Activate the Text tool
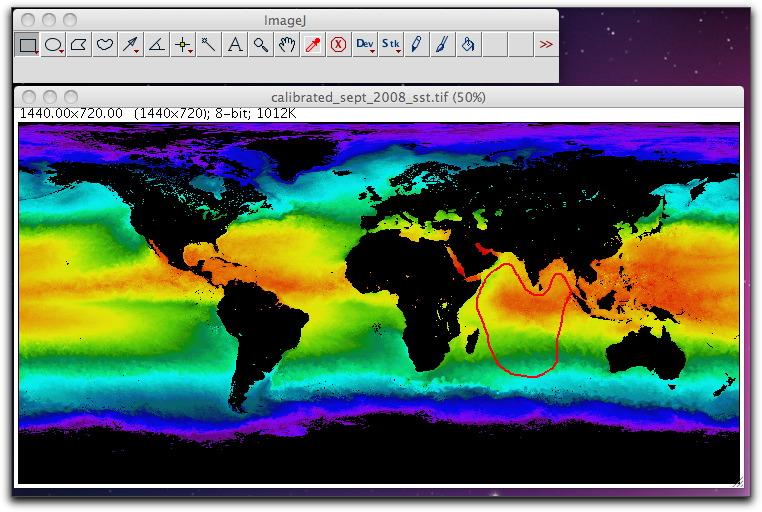This screenshot has width=762, height=512. point(235,45)
